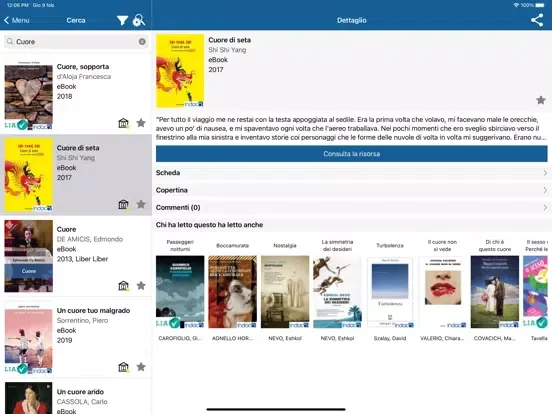Click author d'Aloja Francesca
Screen dimensions: 552x414
tap(84, 76)
